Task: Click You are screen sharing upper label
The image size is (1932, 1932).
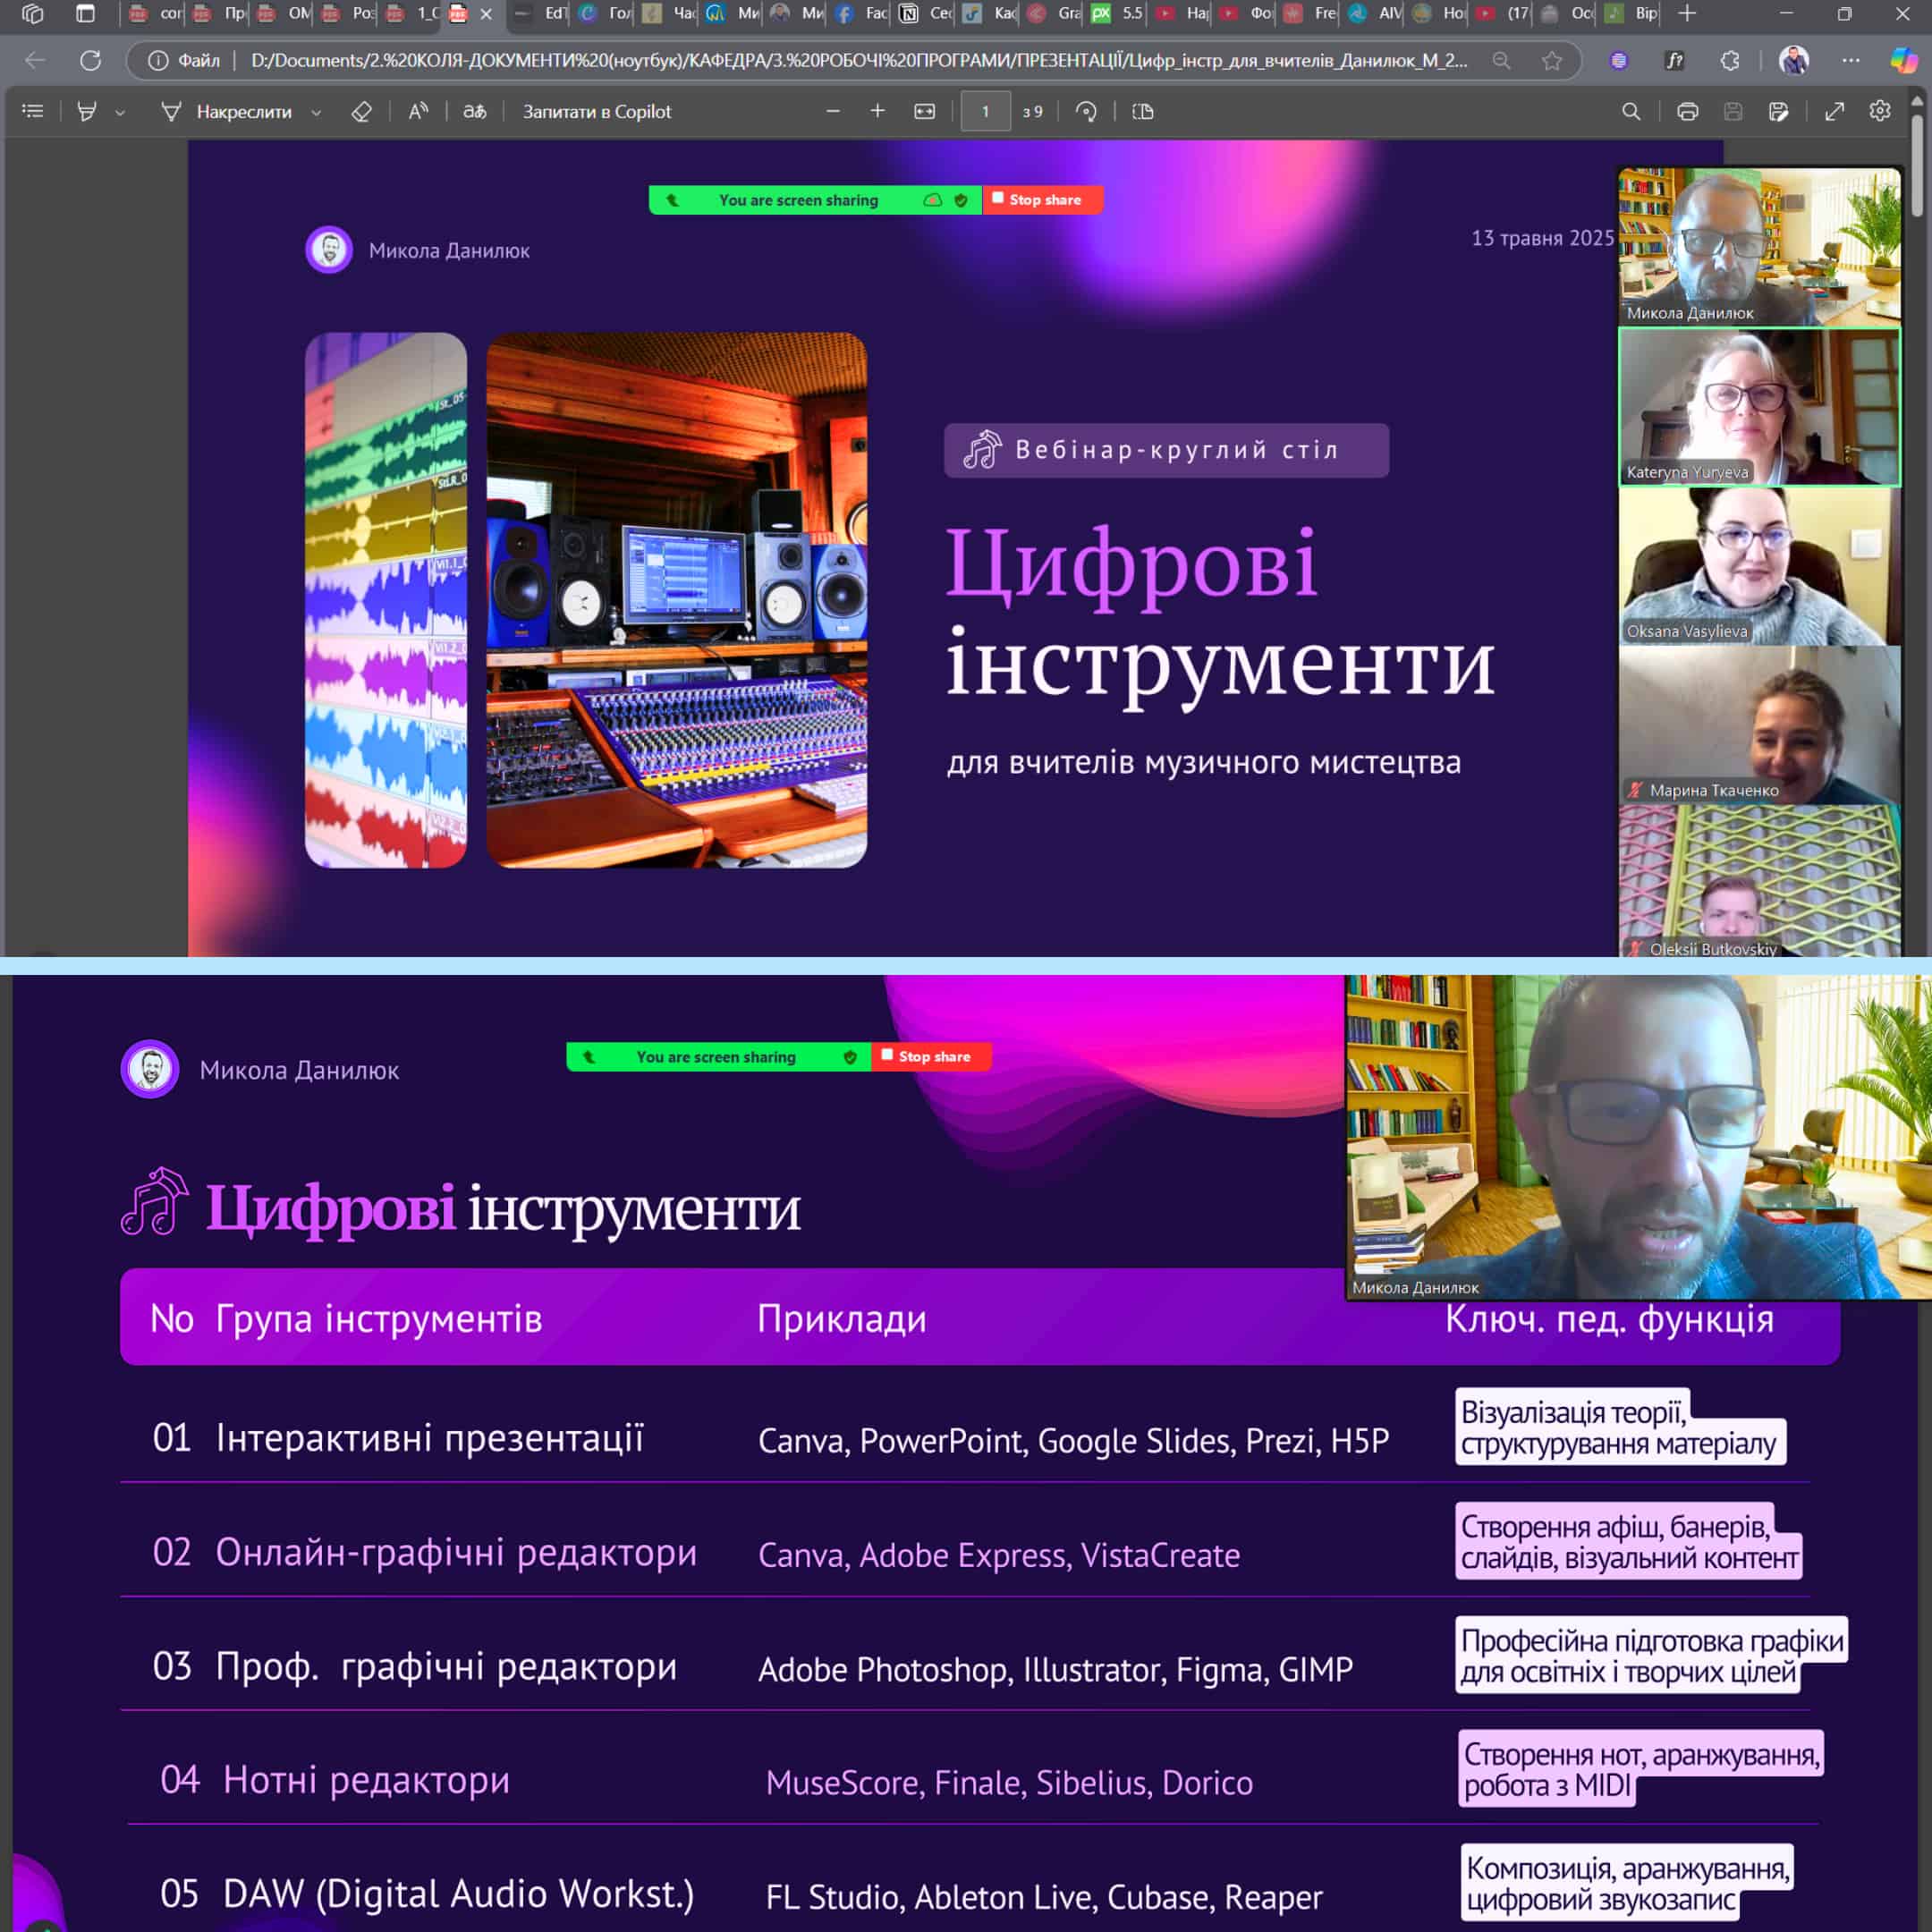Action: point(798,200)
